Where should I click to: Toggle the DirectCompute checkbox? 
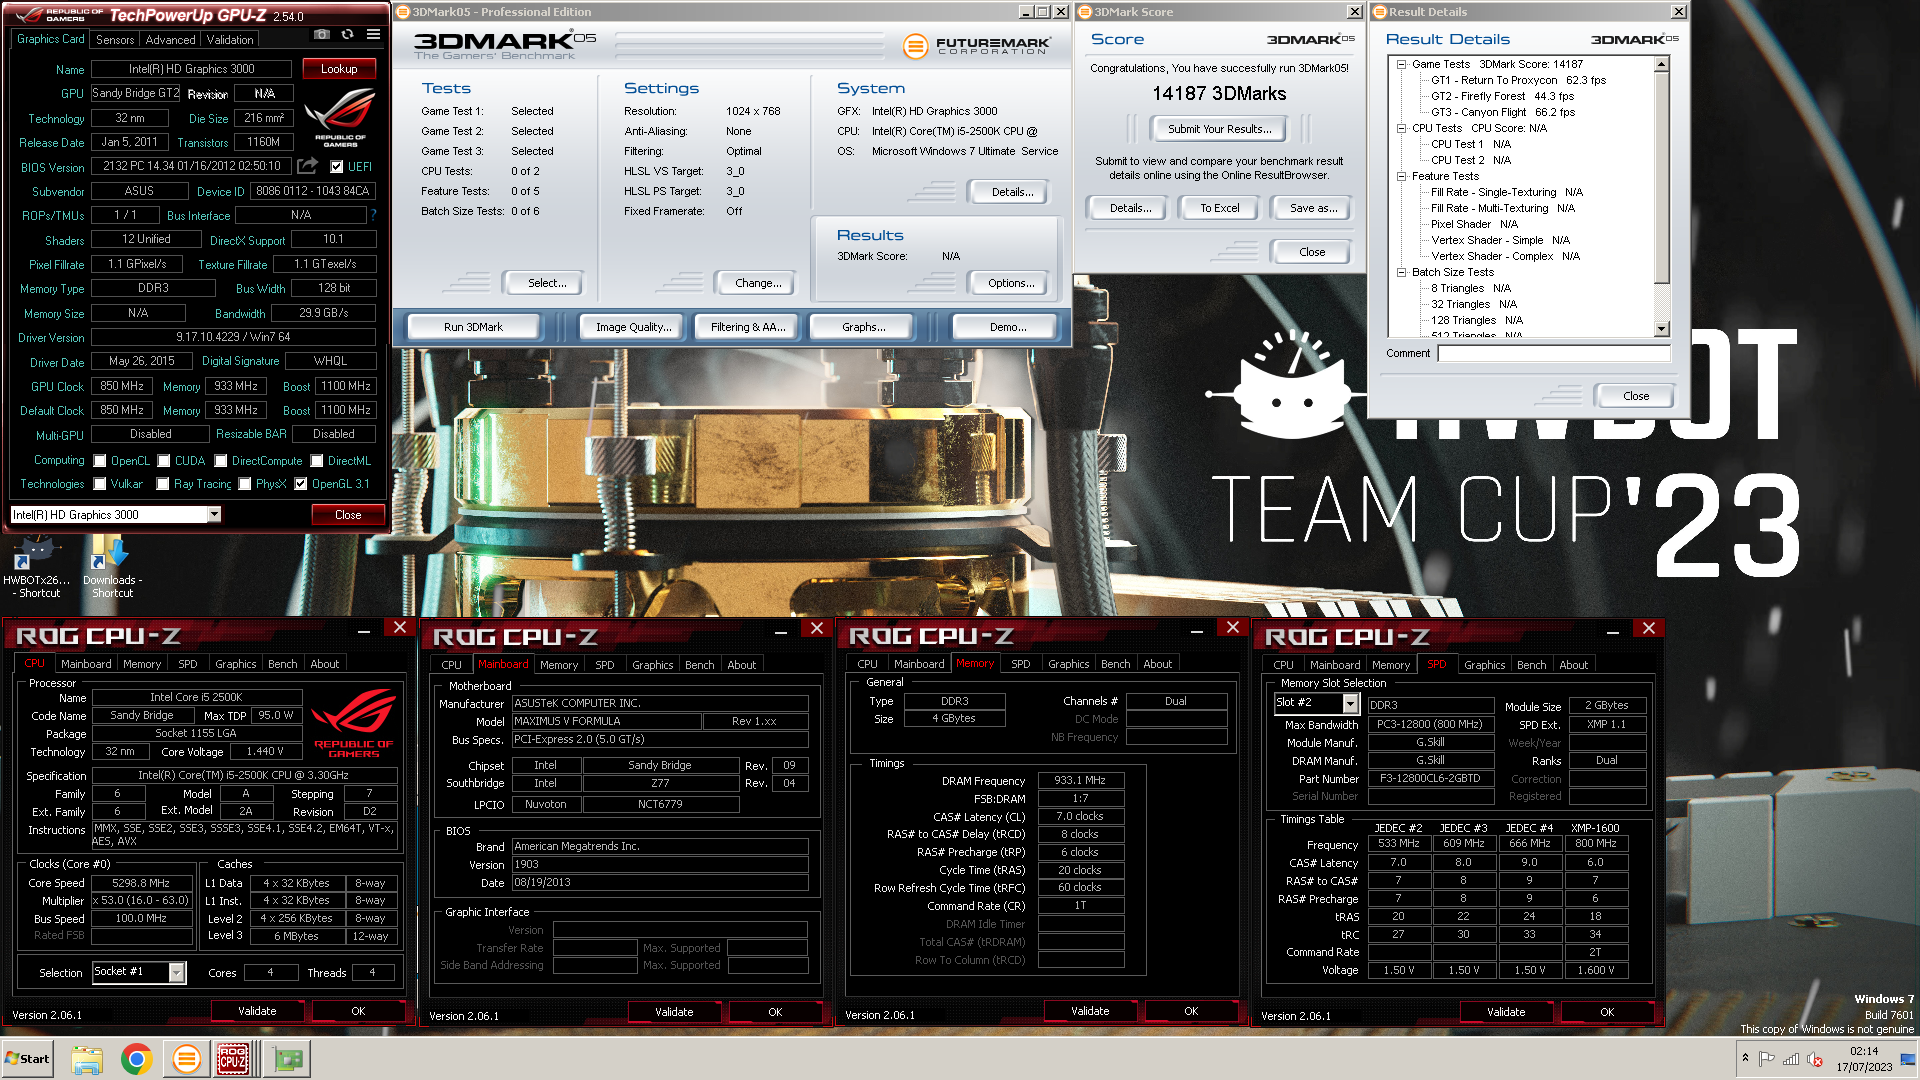[221, 461]
